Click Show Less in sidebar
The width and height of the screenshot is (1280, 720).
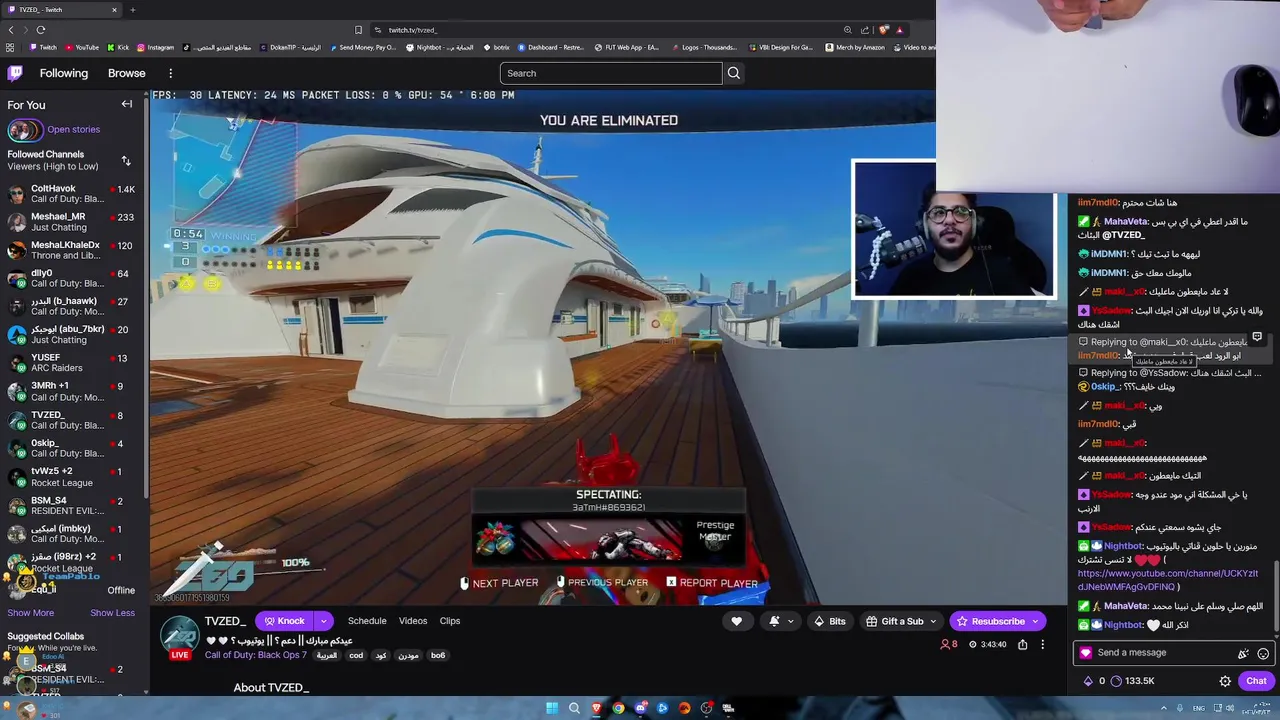[112, 613]
